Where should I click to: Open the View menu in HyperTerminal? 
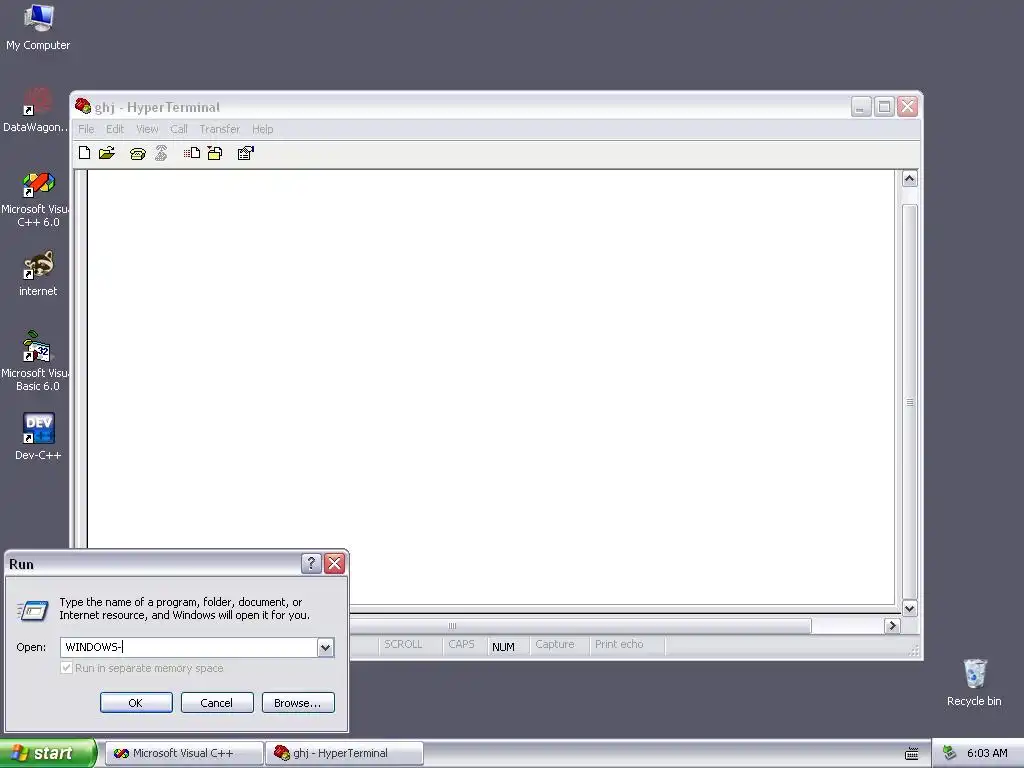pyautogui.click(x=147, y=129)
